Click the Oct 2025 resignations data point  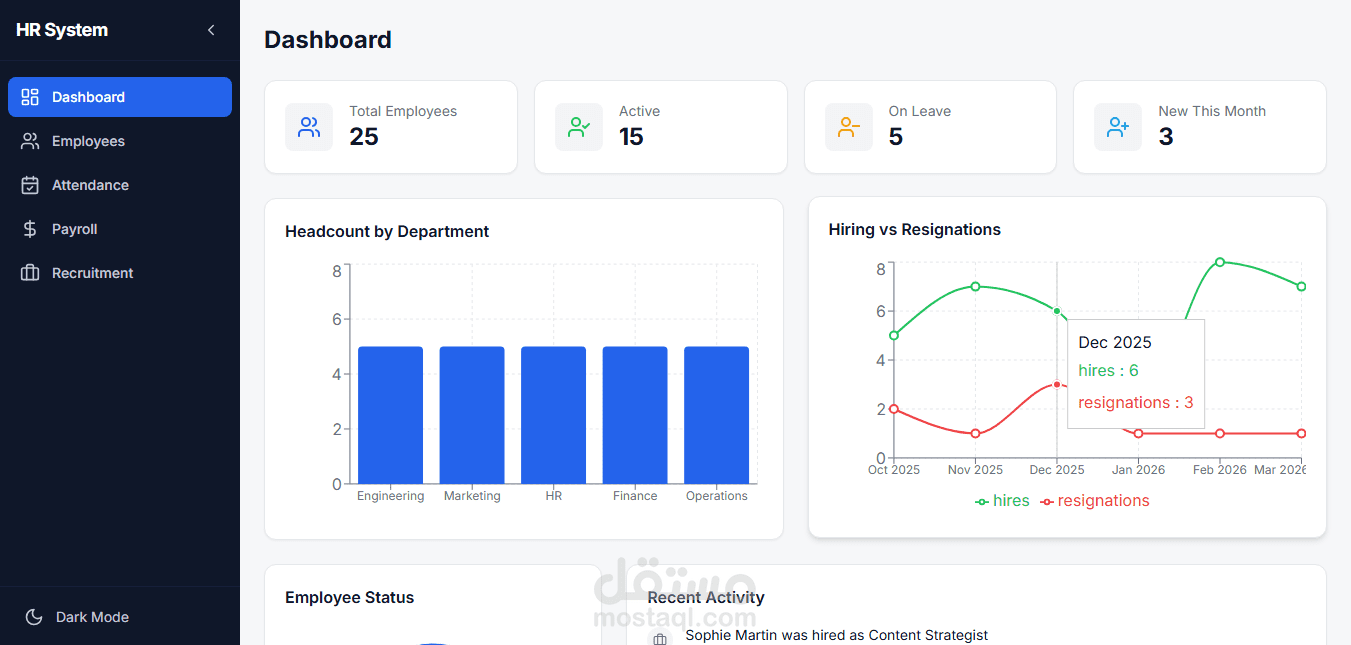tap(894, 409)
